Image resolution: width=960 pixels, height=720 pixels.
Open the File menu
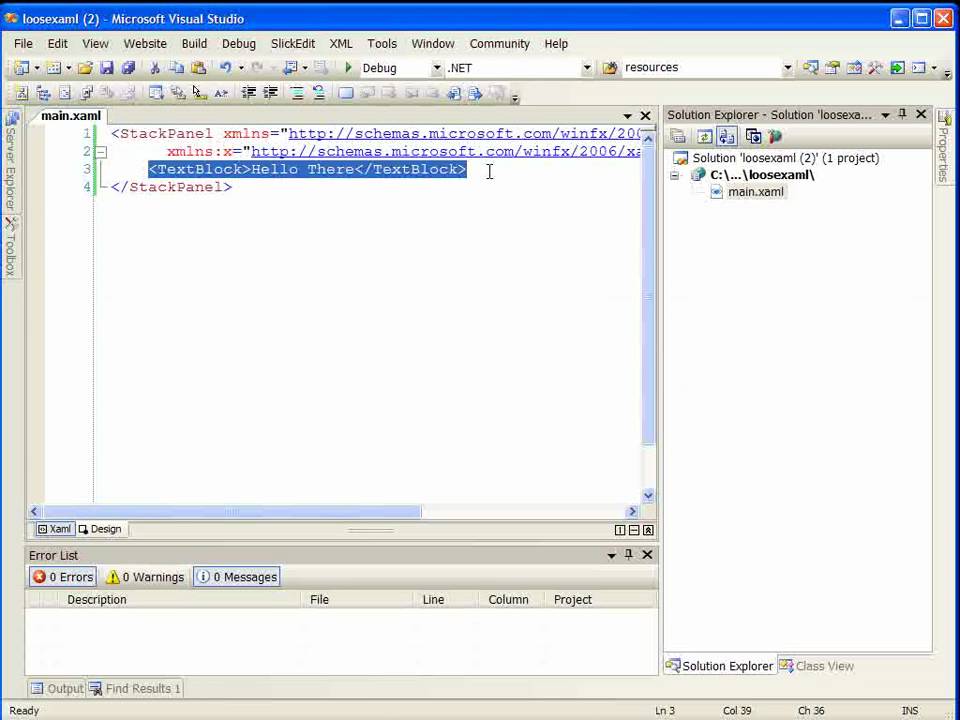click(23, 43)
